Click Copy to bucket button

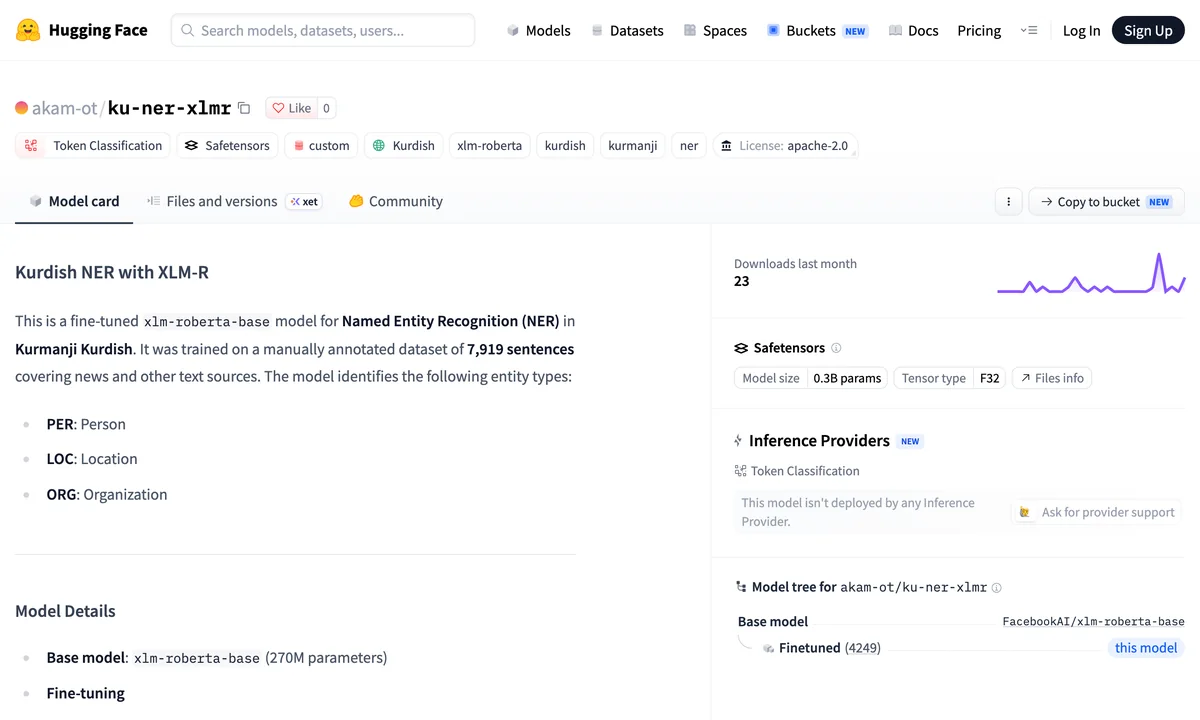tap(1106, 201)
